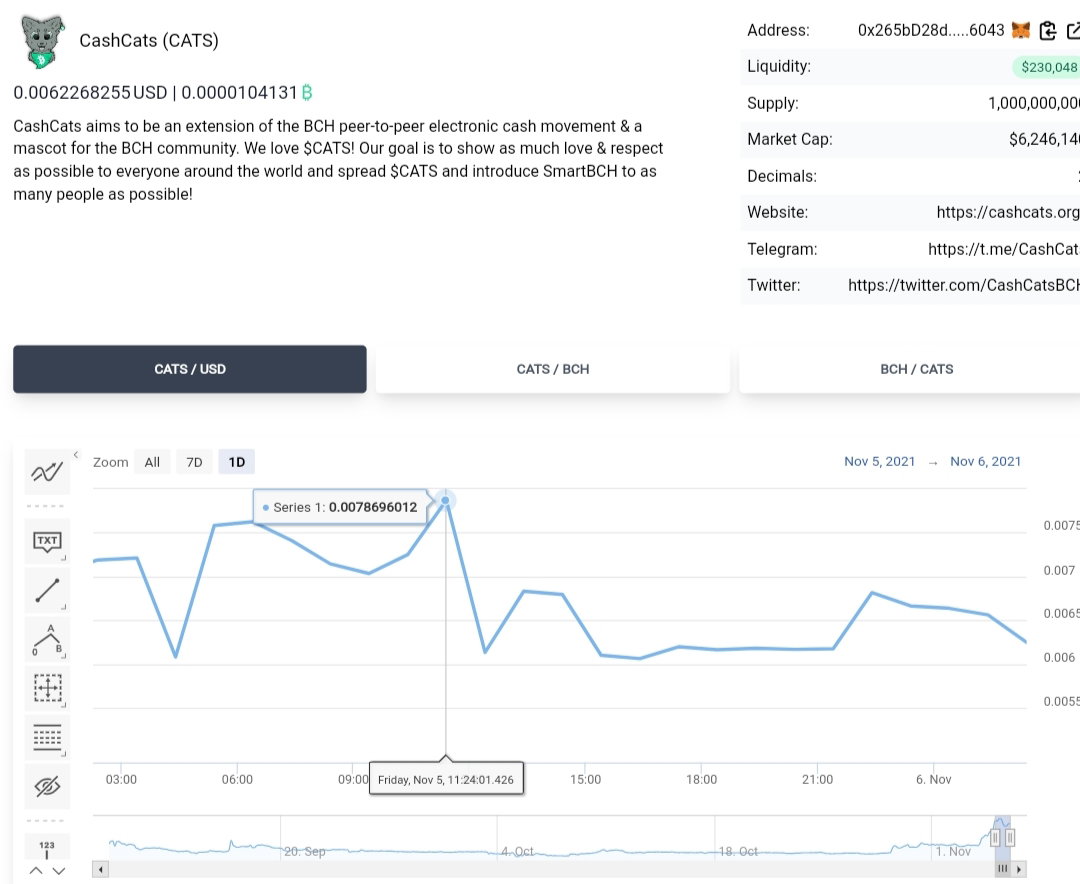Click the green Bitcoin Cash symbol after price
Image resolution: width=1080 pixels, height=884 pixels.
pyautogui.click(x=307, y=92)
